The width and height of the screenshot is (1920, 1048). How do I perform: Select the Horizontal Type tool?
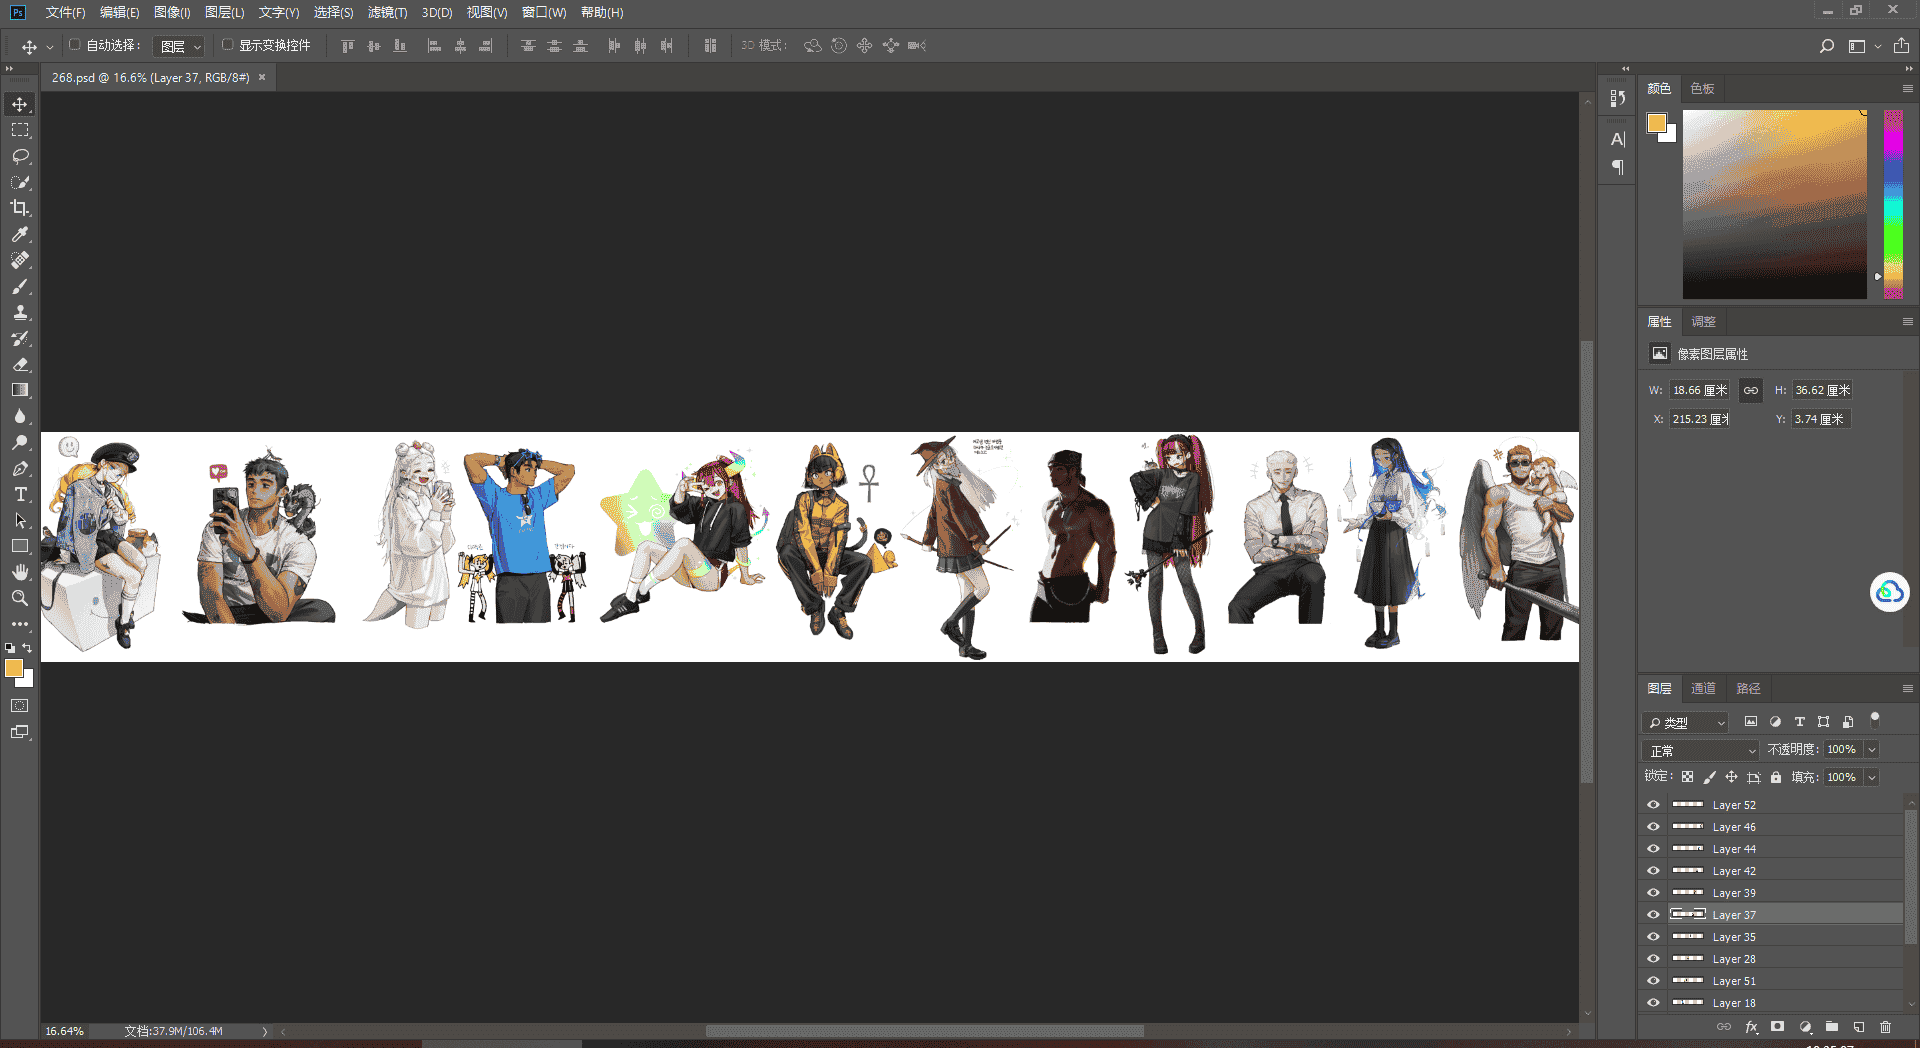20,494
